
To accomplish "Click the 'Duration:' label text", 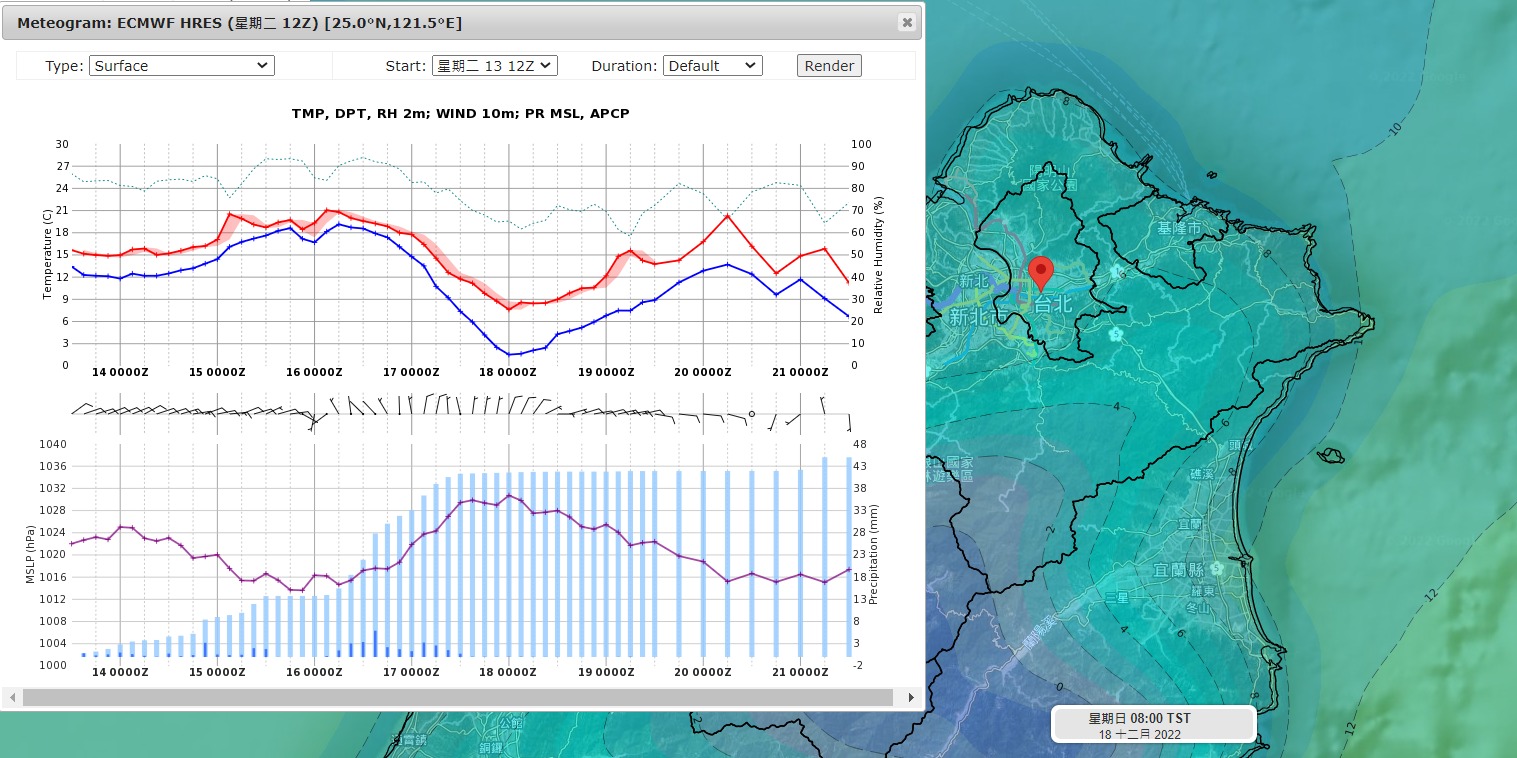I will (x=624, y=66).
